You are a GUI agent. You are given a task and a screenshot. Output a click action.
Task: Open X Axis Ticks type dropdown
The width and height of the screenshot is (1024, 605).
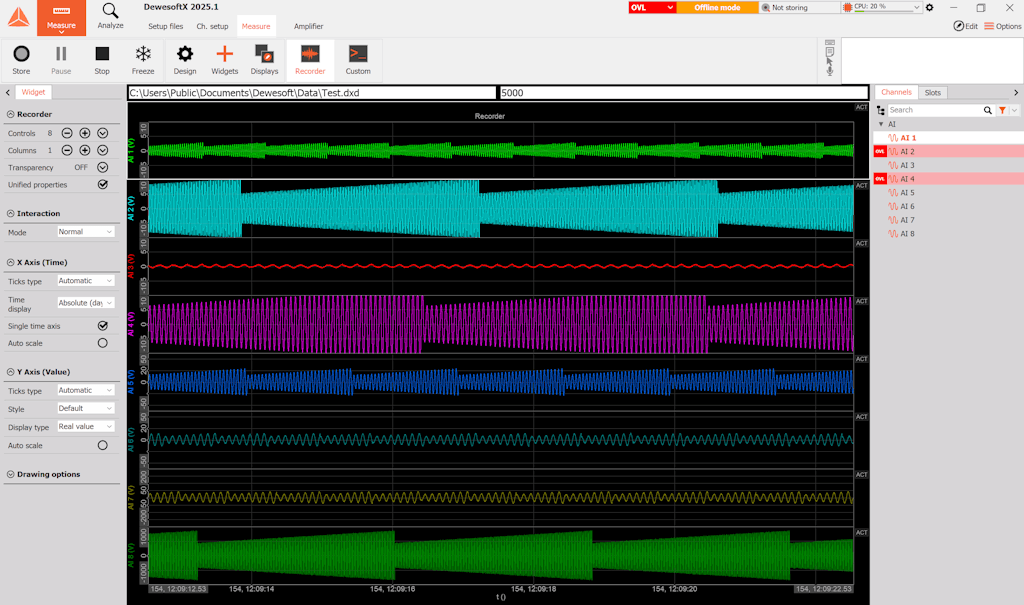[x=86, y=281]
